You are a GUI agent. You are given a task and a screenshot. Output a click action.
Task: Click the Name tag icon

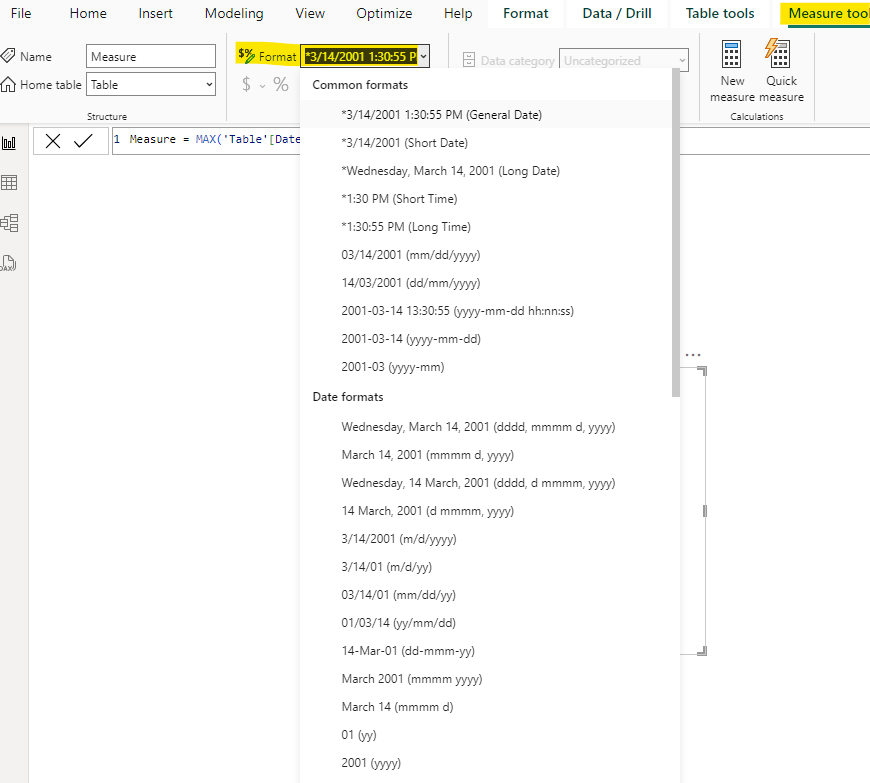(x=8, y=55)
